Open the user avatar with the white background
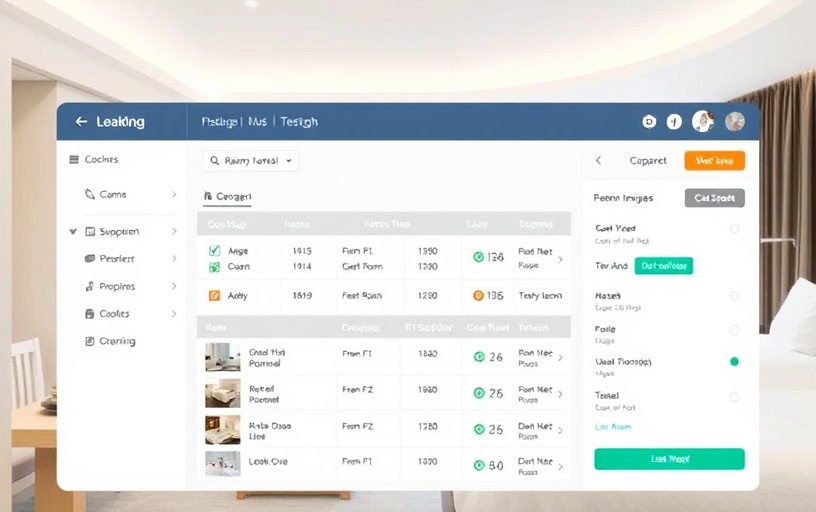Screen dimensions: 816x512 coord(702,122)
